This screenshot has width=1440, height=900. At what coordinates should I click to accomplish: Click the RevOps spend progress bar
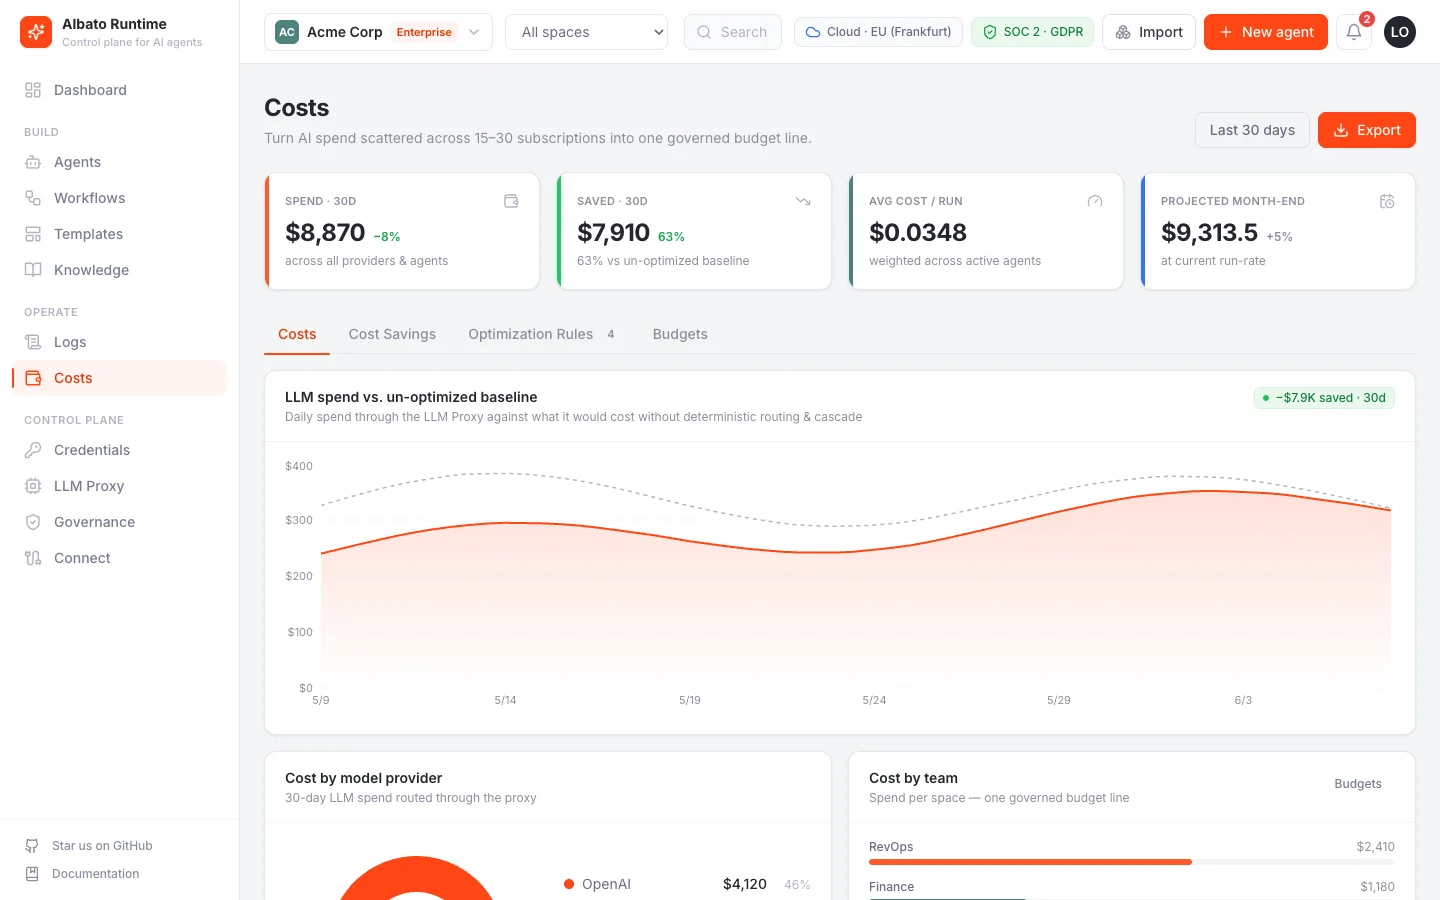click(x=1132, y=862)
